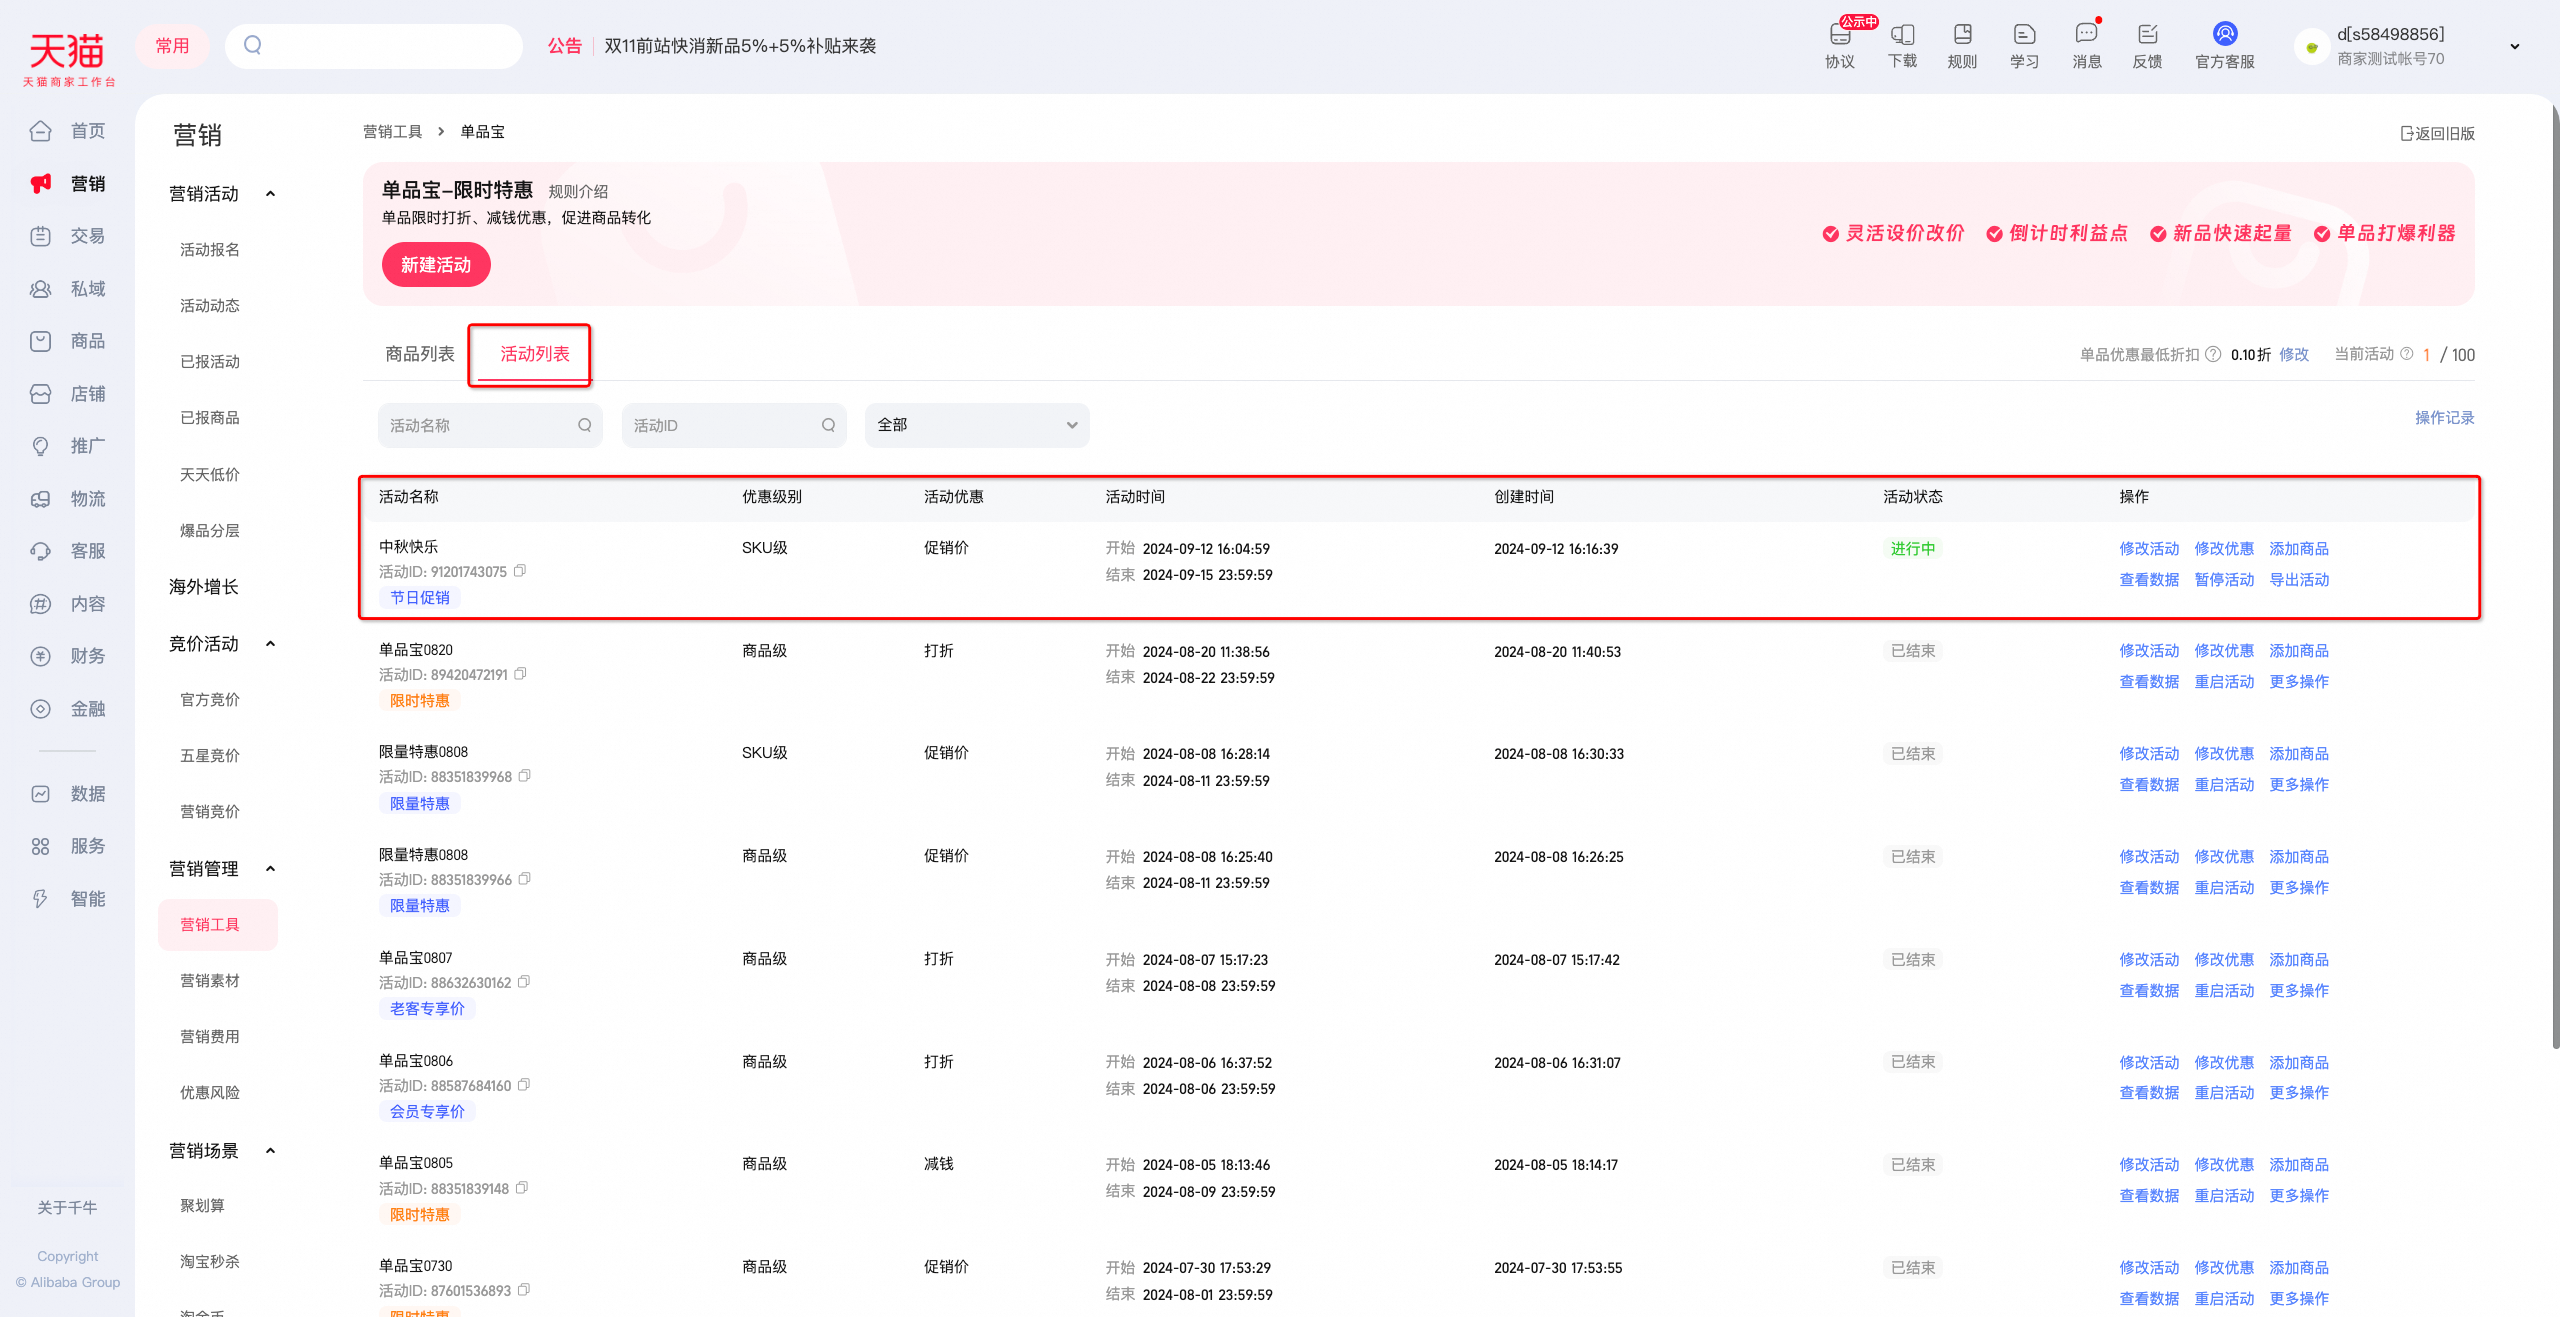The width and height of the screenshot is (2560, 1317).
Task: Open 客服 customer service in sidebar
Action: (68, 551)
